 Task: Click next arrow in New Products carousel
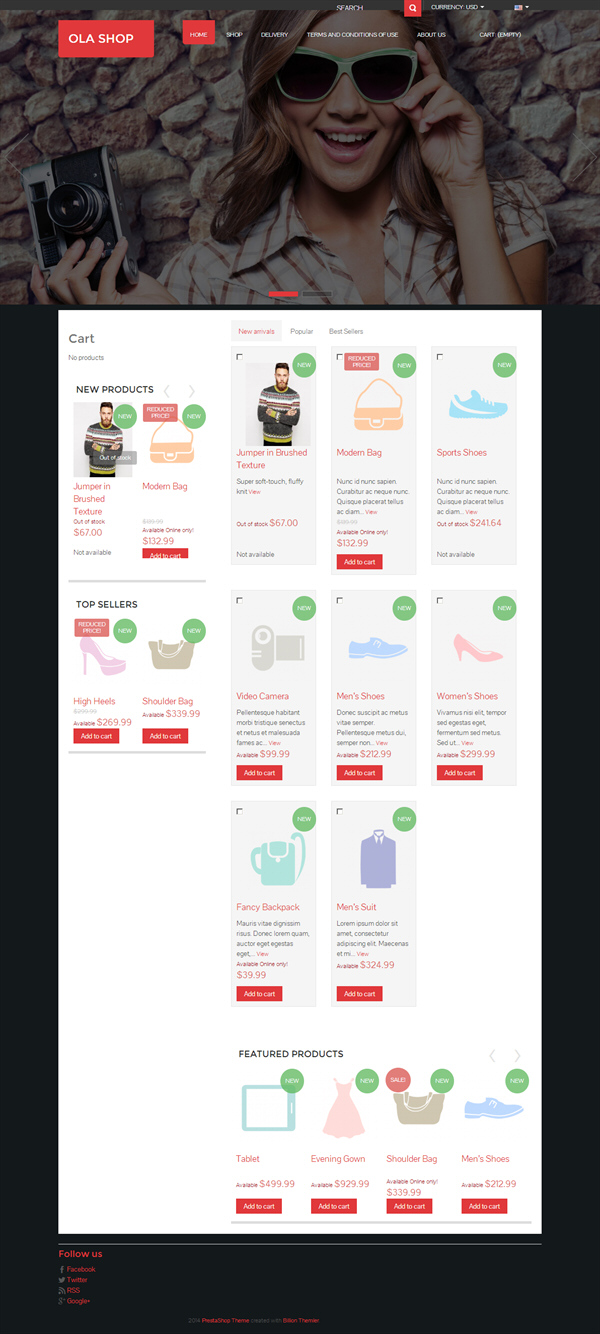click(191, 390)
